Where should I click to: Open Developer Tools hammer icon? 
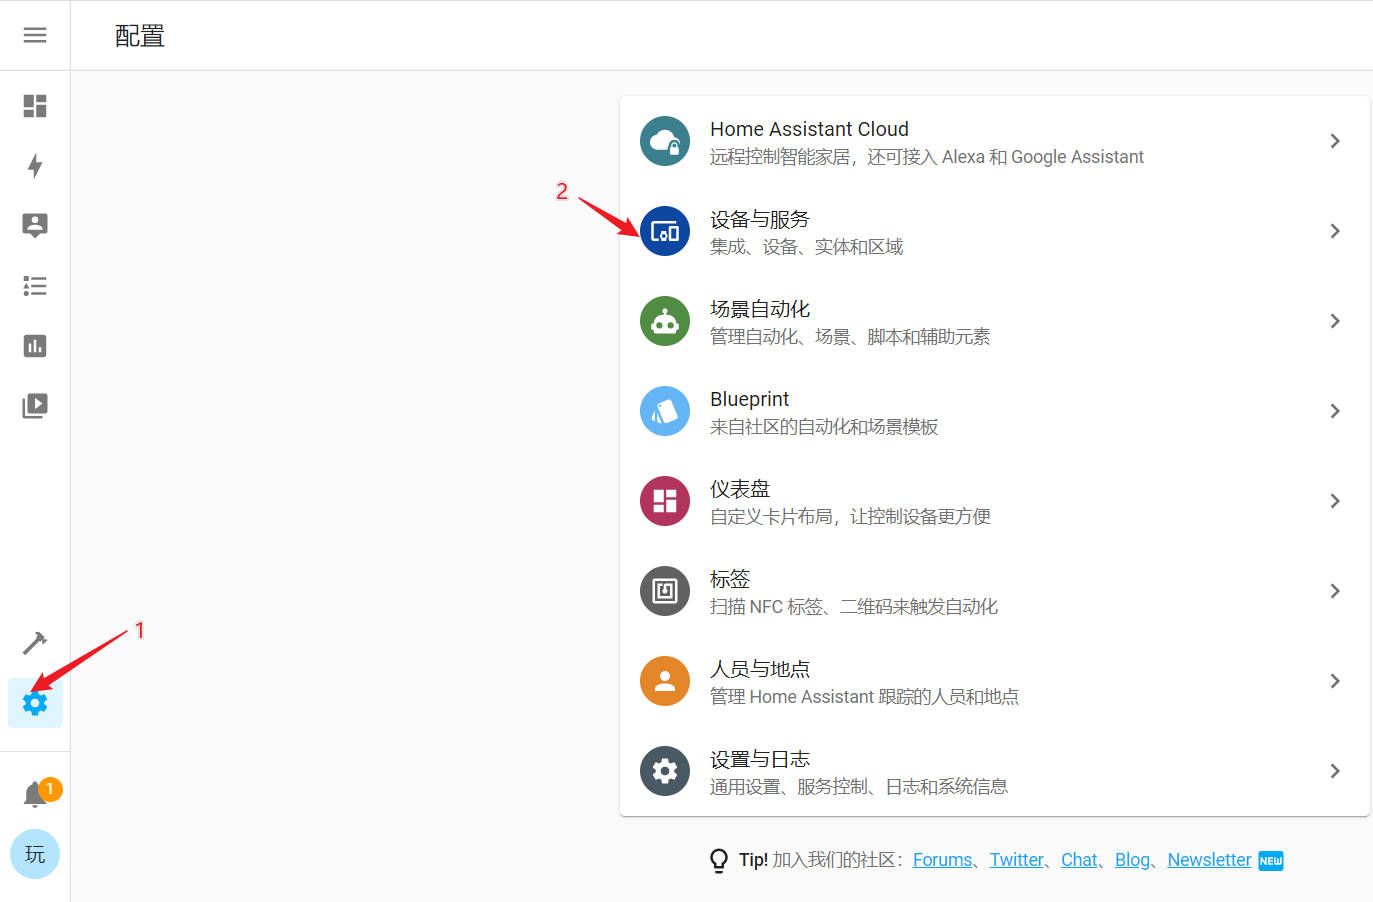tap(35, 642)
